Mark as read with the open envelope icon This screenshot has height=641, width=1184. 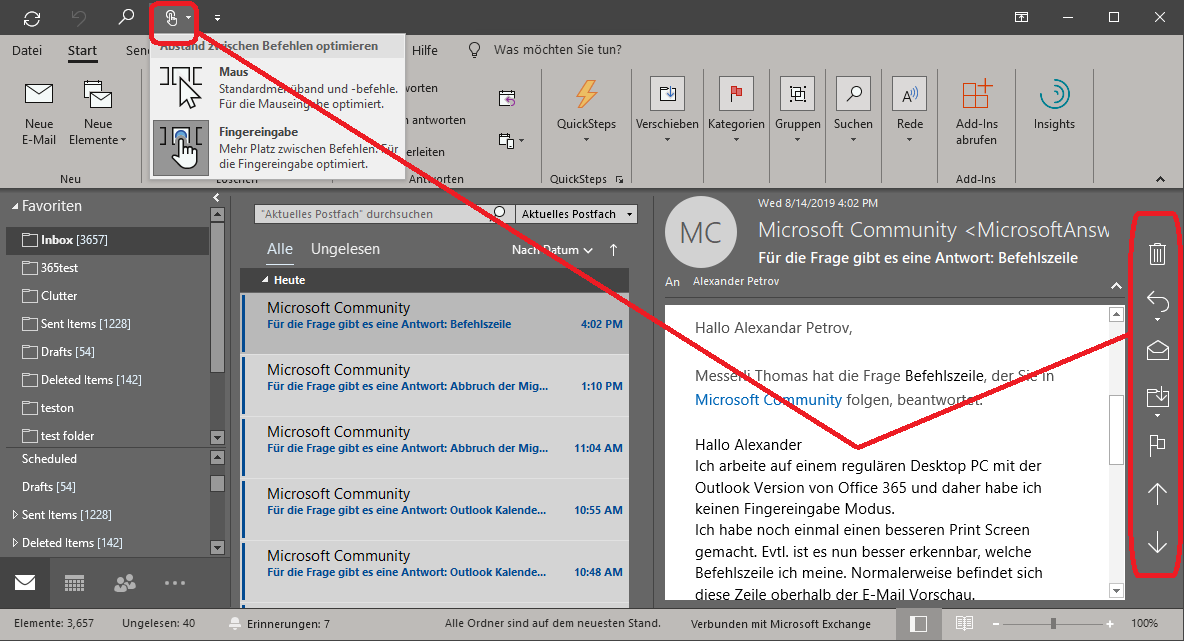tap(1157, 350)
